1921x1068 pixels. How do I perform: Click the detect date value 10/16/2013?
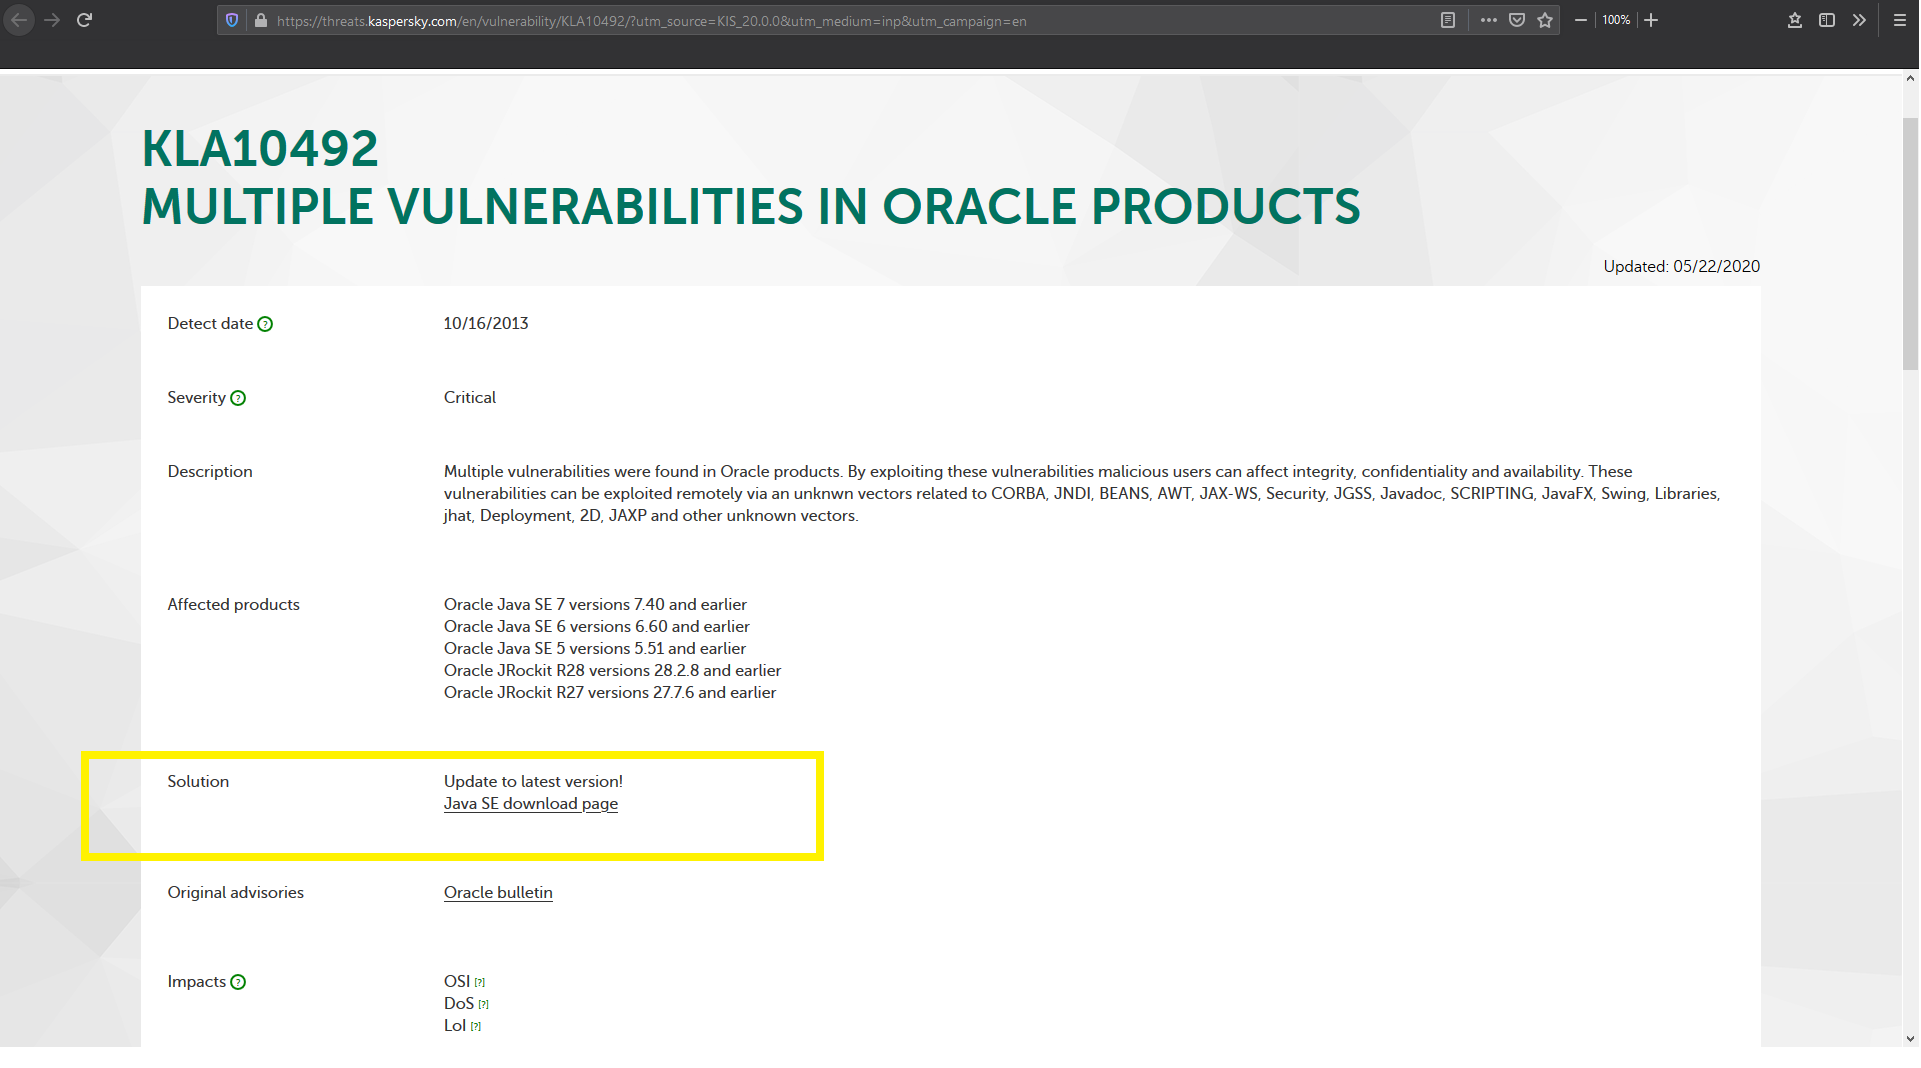coord(486,324)
